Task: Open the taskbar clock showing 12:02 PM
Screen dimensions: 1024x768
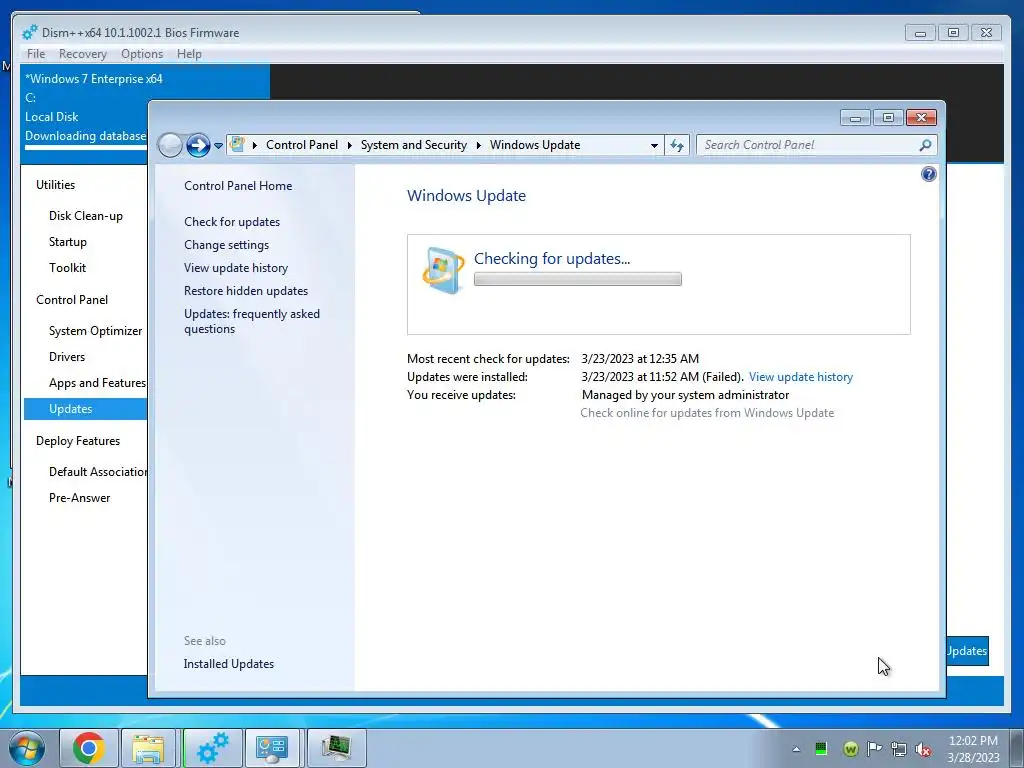Action: tap(973, 748)
